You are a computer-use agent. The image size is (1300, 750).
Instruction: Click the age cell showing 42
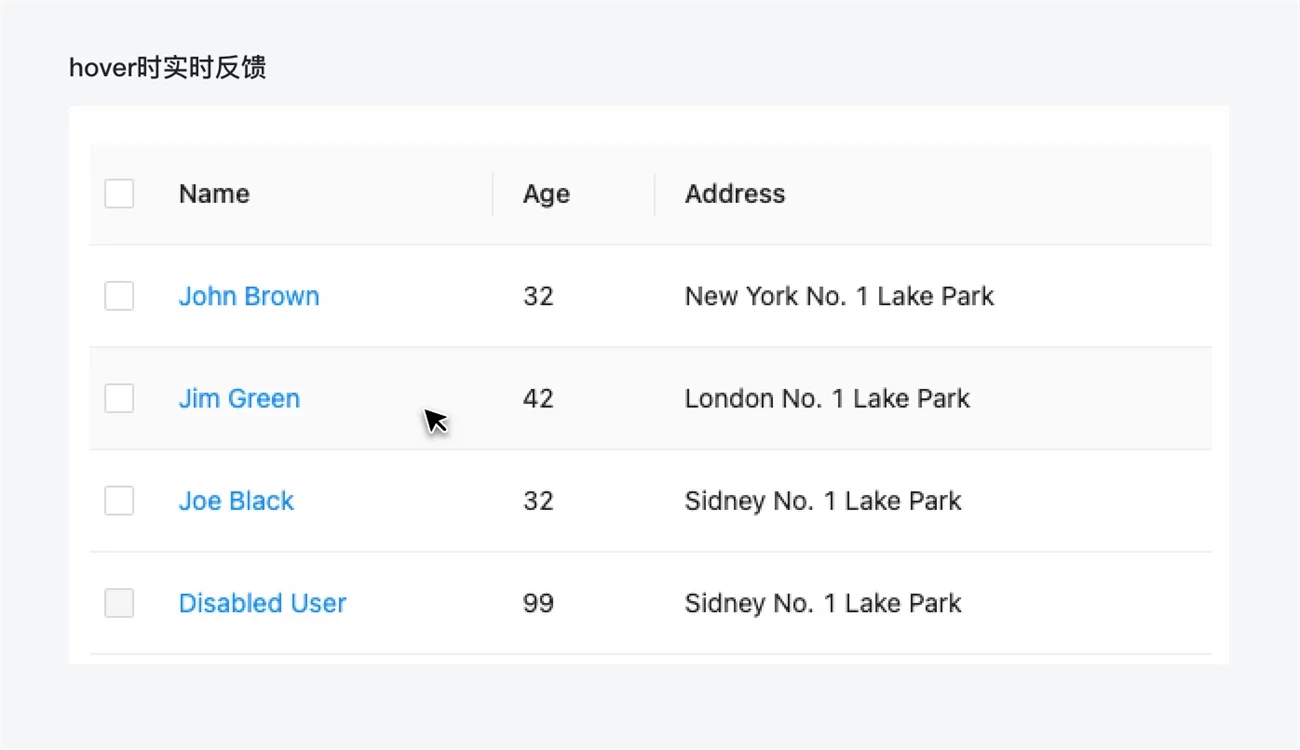538,399
